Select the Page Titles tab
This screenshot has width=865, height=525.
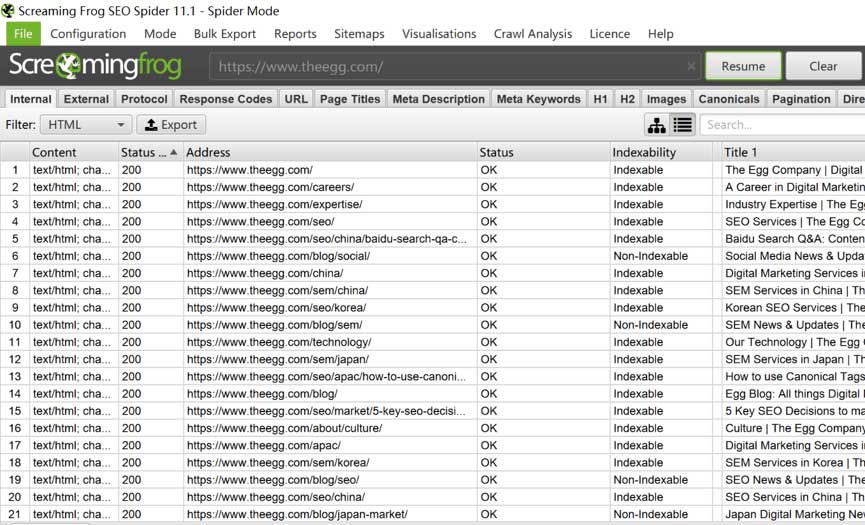pyautogui.click(x=350, y=99)
